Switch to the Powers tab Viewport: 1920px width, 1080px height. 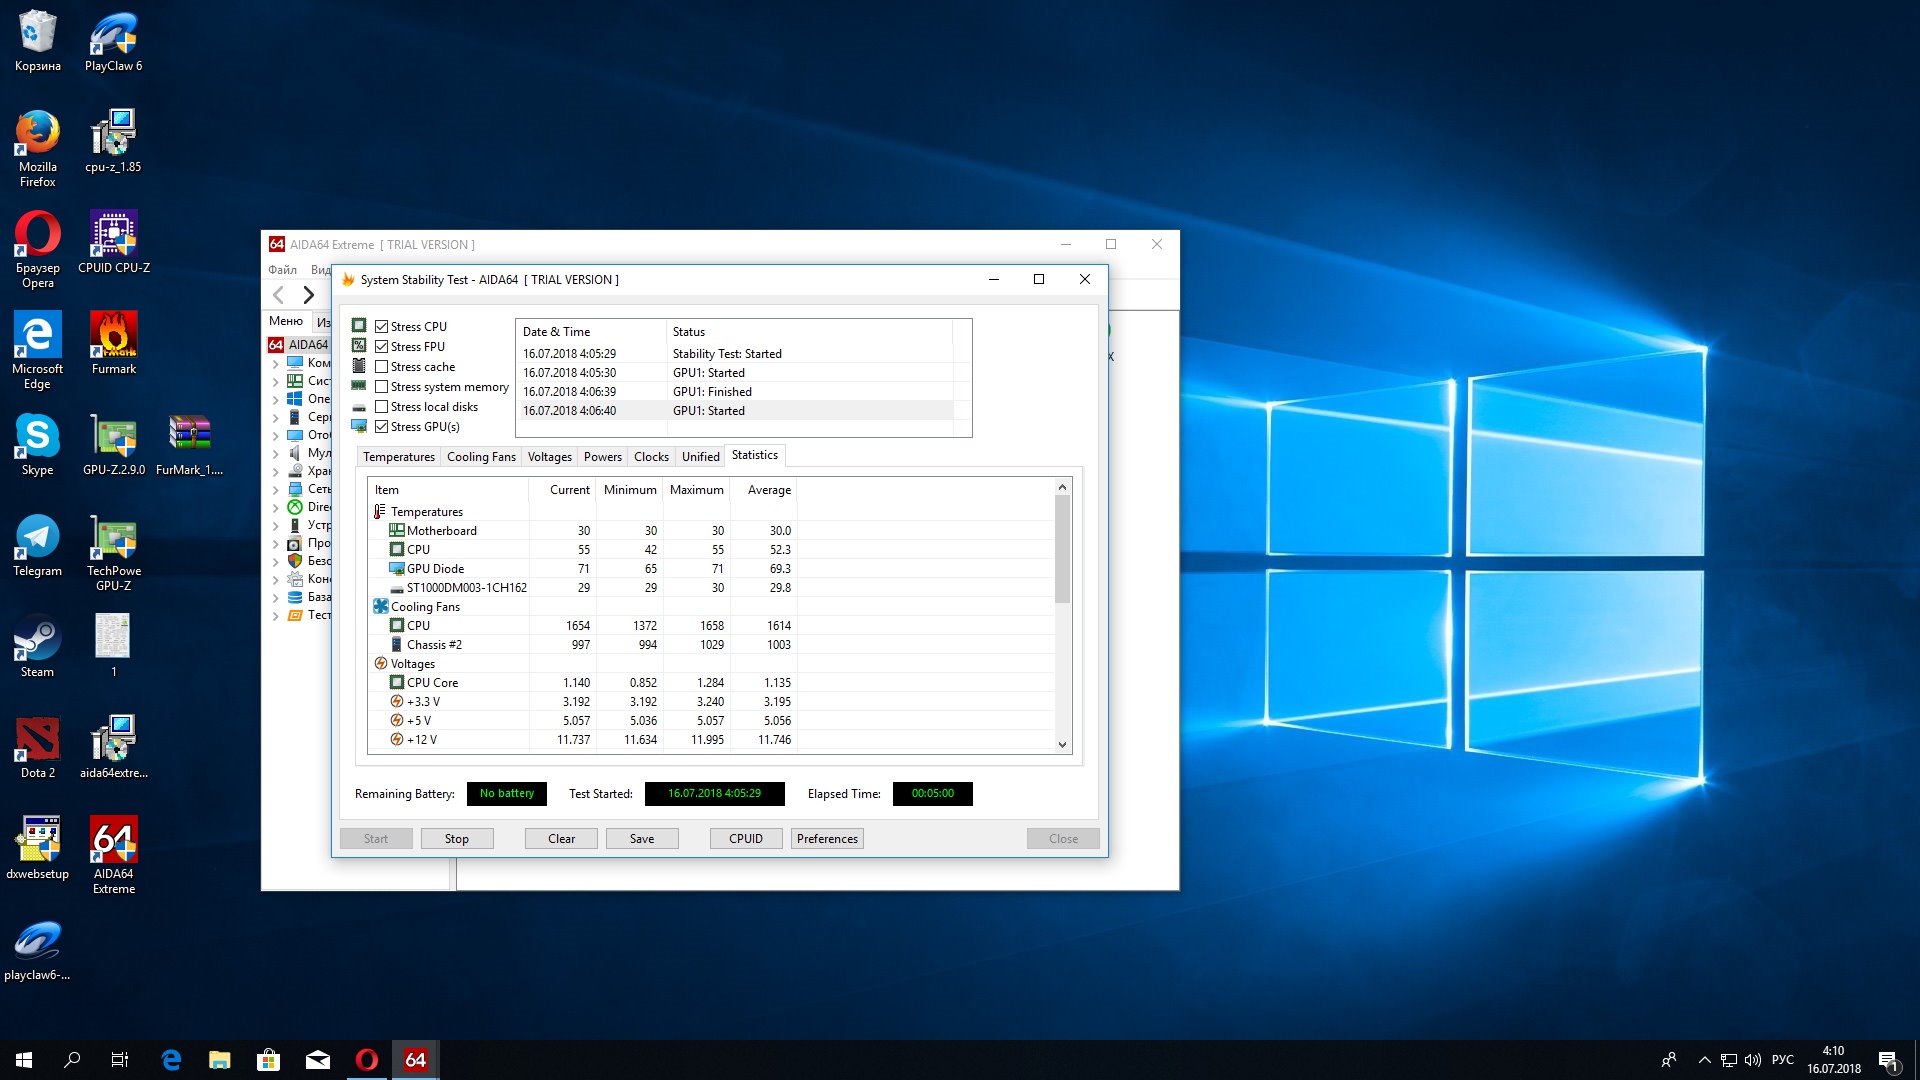pyautogui.click(x=603, y=457)
